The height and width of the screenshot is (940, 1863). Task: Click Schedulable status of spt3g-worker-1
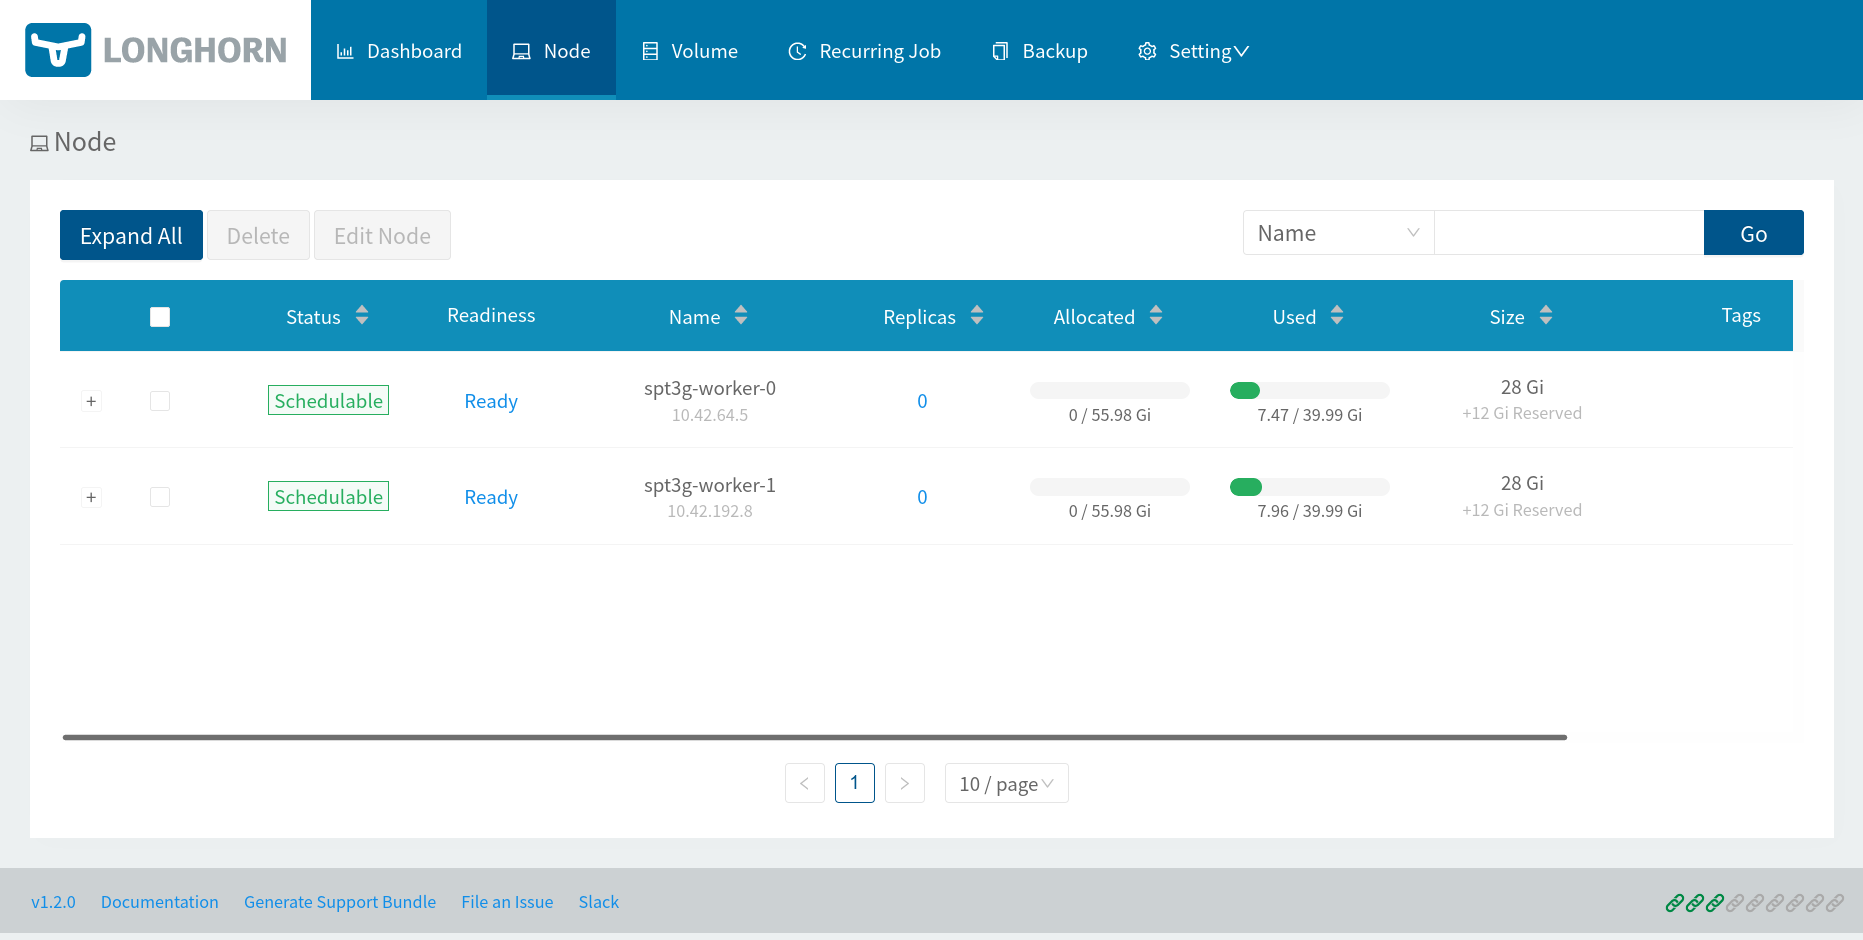point(328,496)
